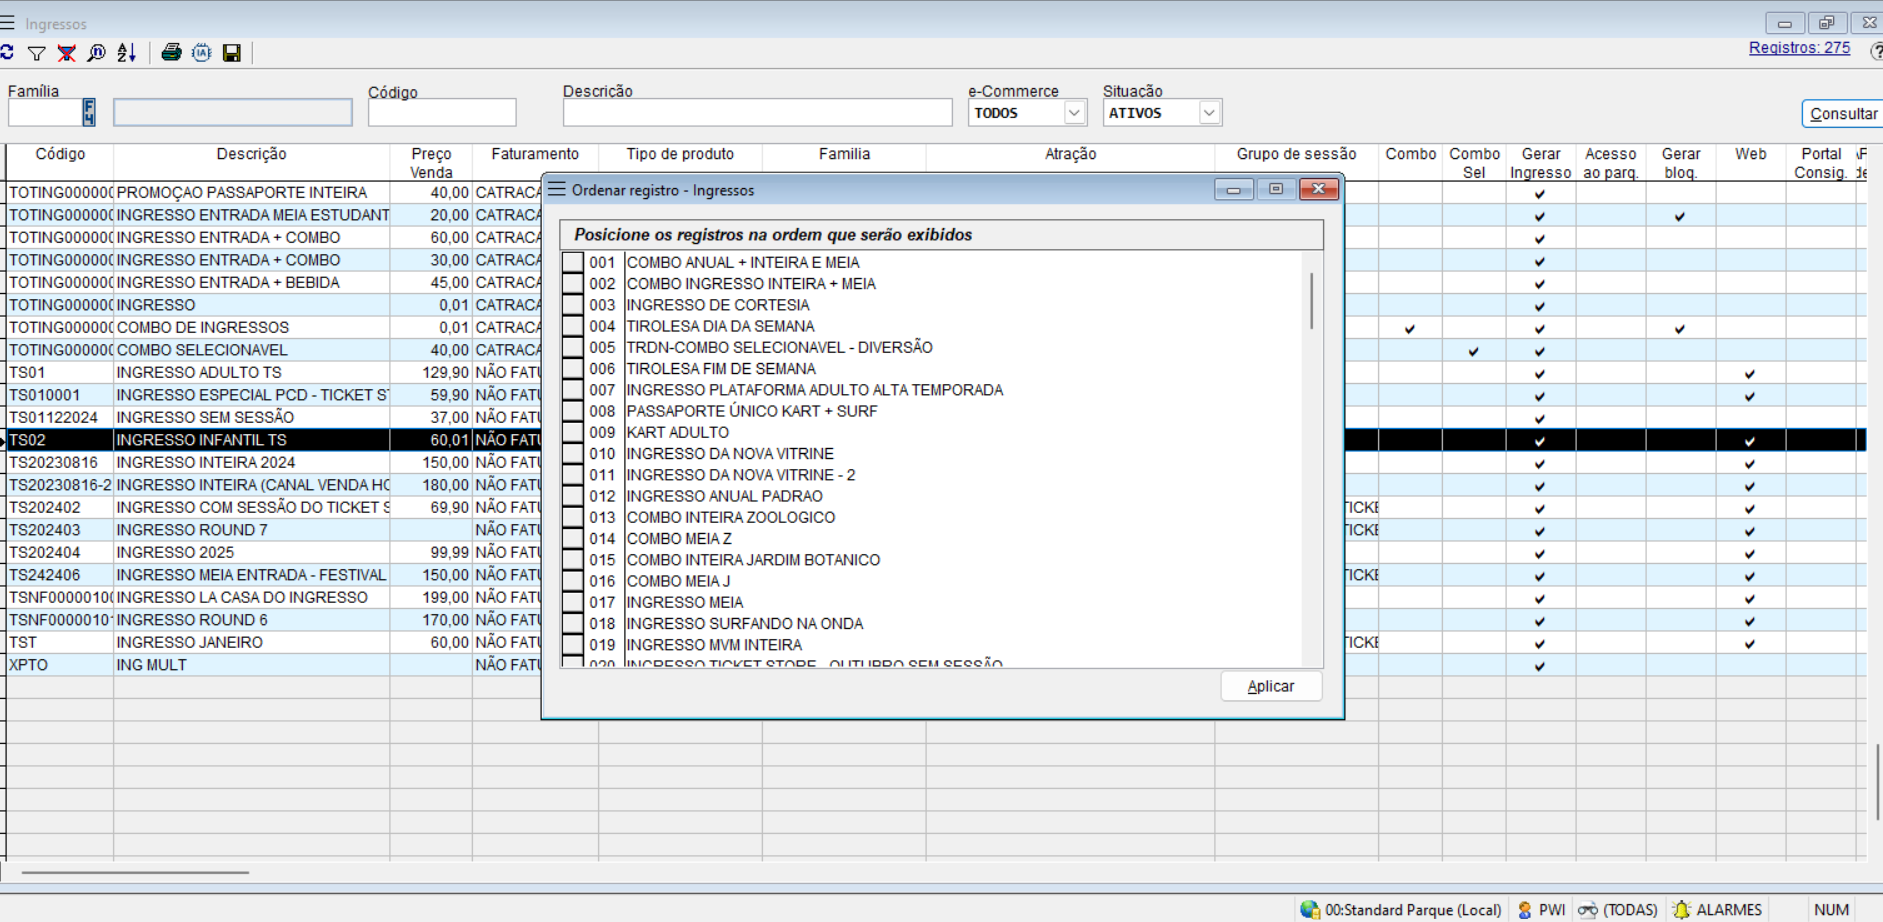The image size is (1883, 922).
Task: Open the filter funnel tool
Action: coord(37,53)
